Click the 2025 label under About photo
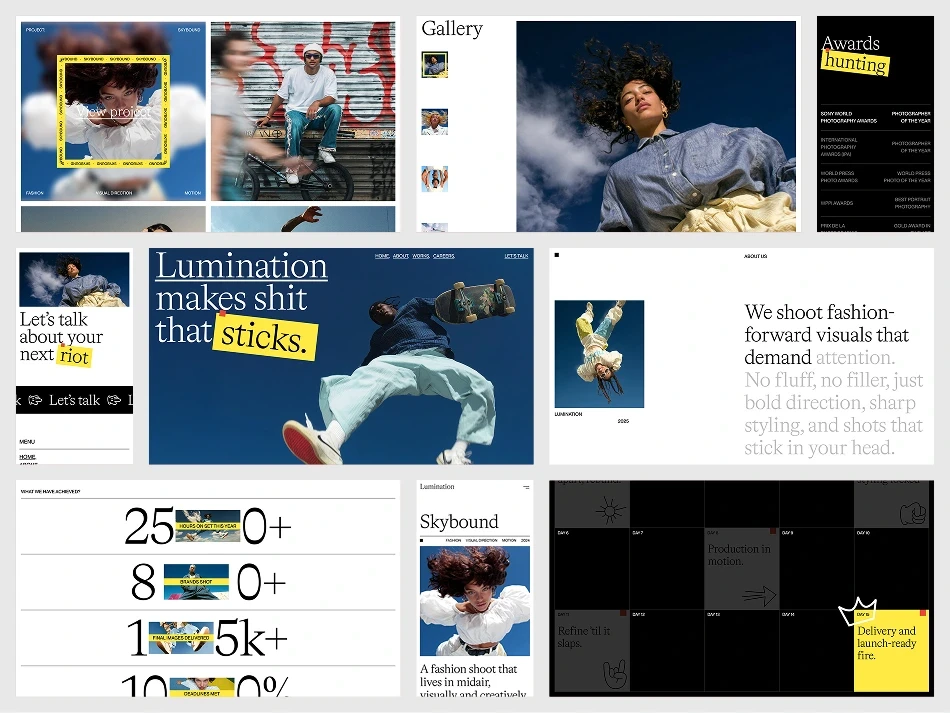This screenshot has width=950, height=713. pyautogui.click(x=623, y=420)
